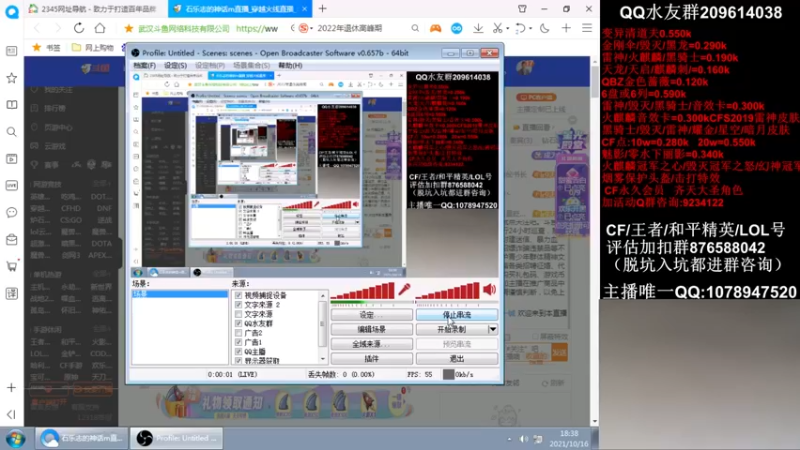Mute the desktop speaker icon in OBS
Image resolution: width=800 pixels, height=450 pixels.
click(x=489, y=290)
